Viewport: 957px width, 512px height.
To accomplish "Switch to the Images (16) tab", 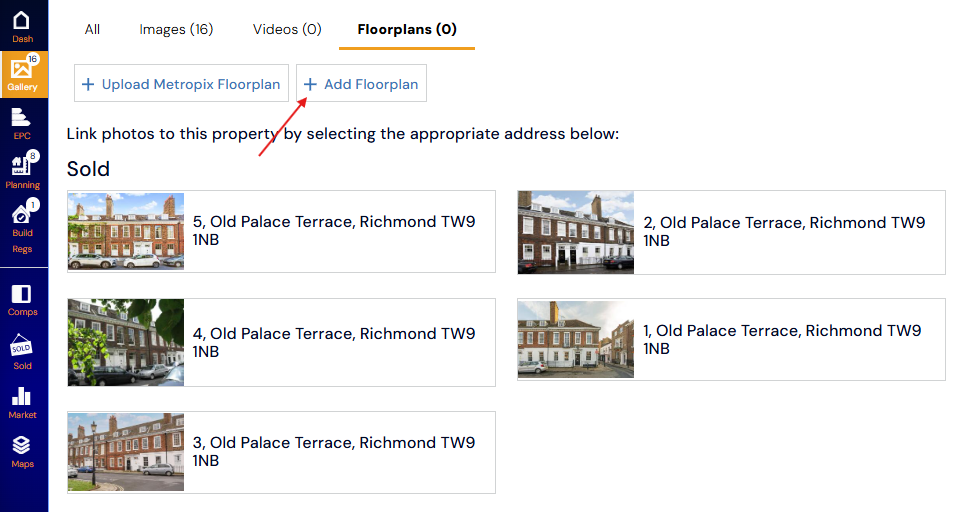I will click(176, 29).
